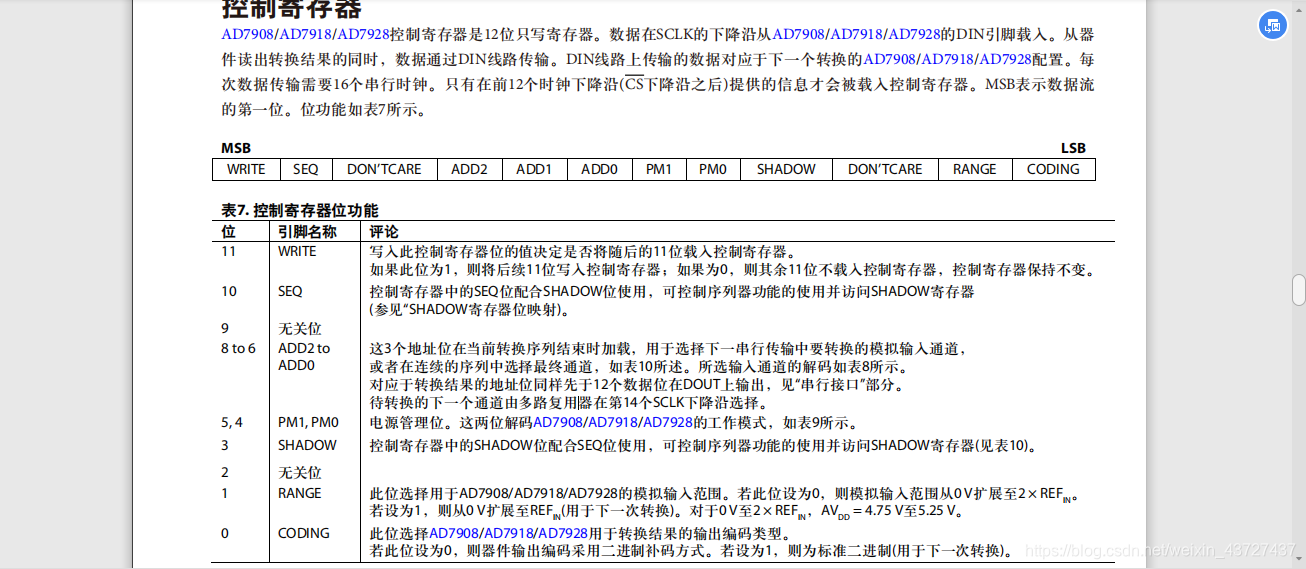Click bit number 11 in table
1306x569 pixels.
click(x=228, y=251)
